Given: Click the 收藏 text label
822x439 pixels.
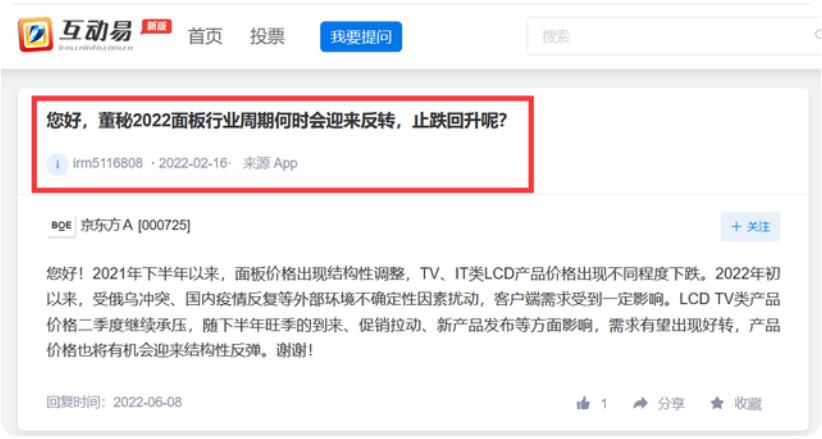Looking at the screenshot, I should click(x=748, y=403).
